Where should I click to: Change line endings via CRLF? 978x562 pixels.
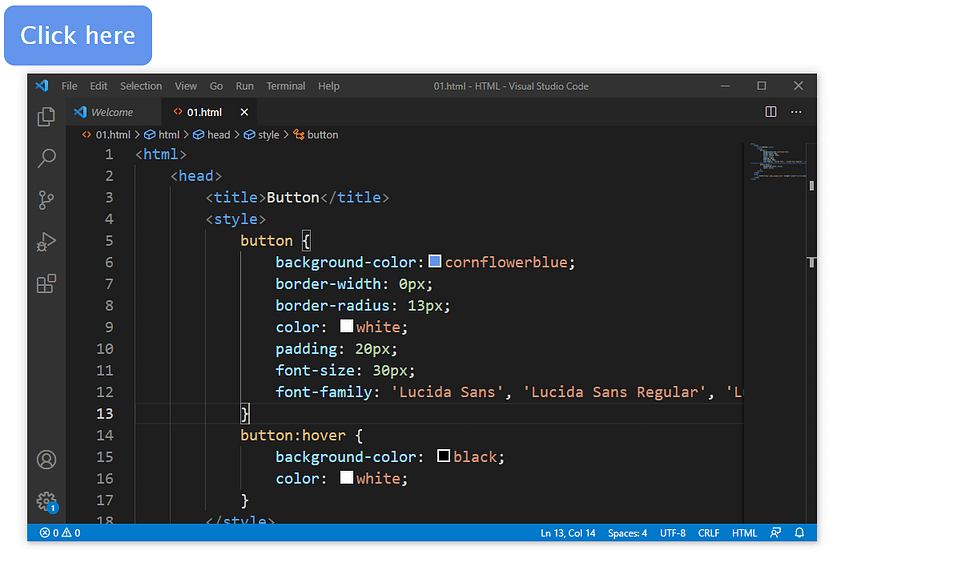pyautogui.click(x=709, y=533)
